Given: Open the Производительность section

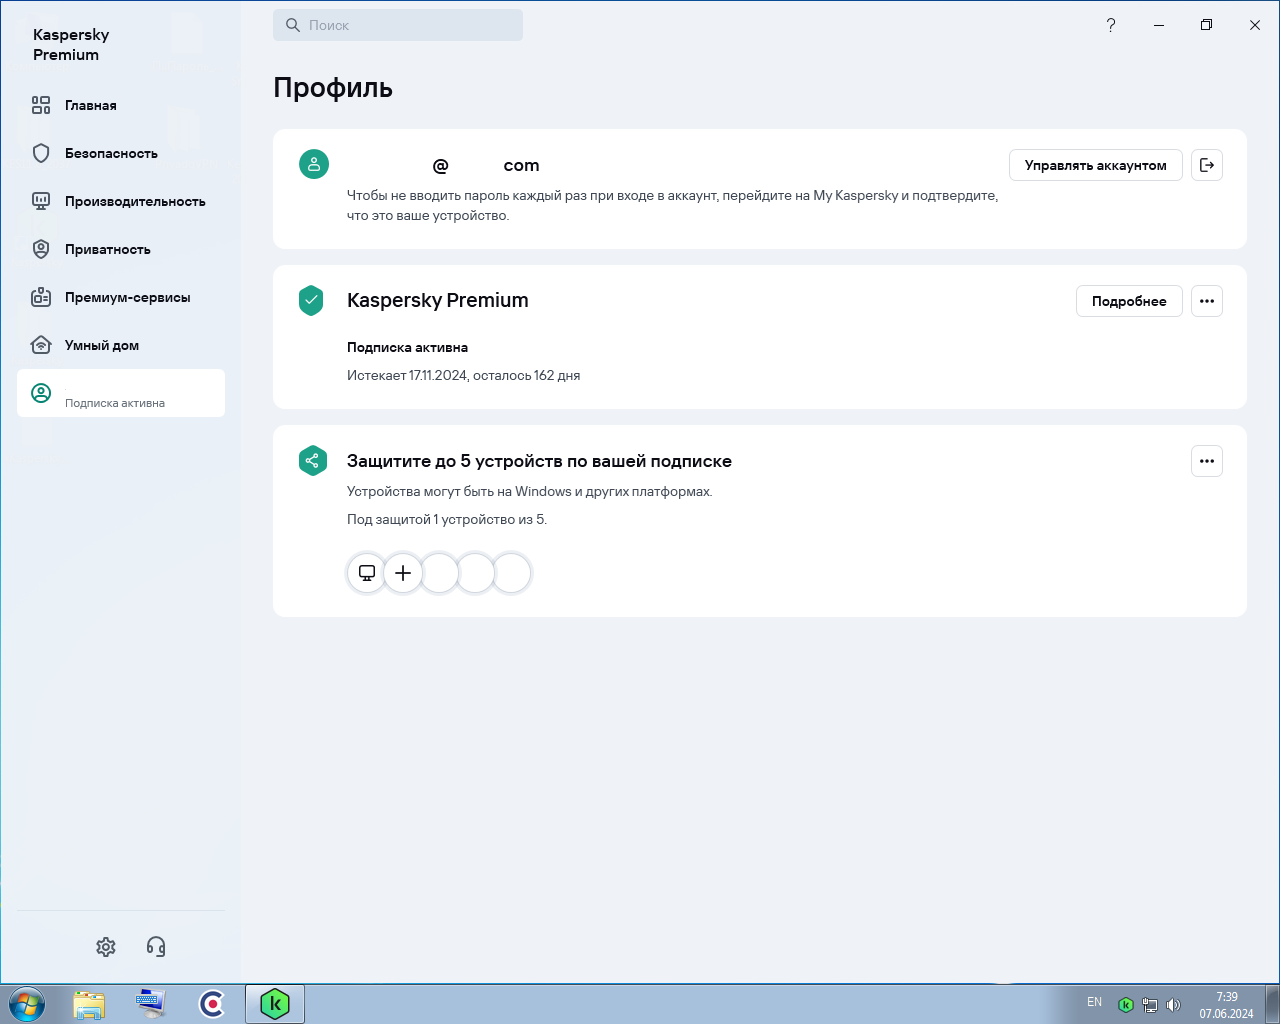Looking at the screenshot, I should coord(121,201).
